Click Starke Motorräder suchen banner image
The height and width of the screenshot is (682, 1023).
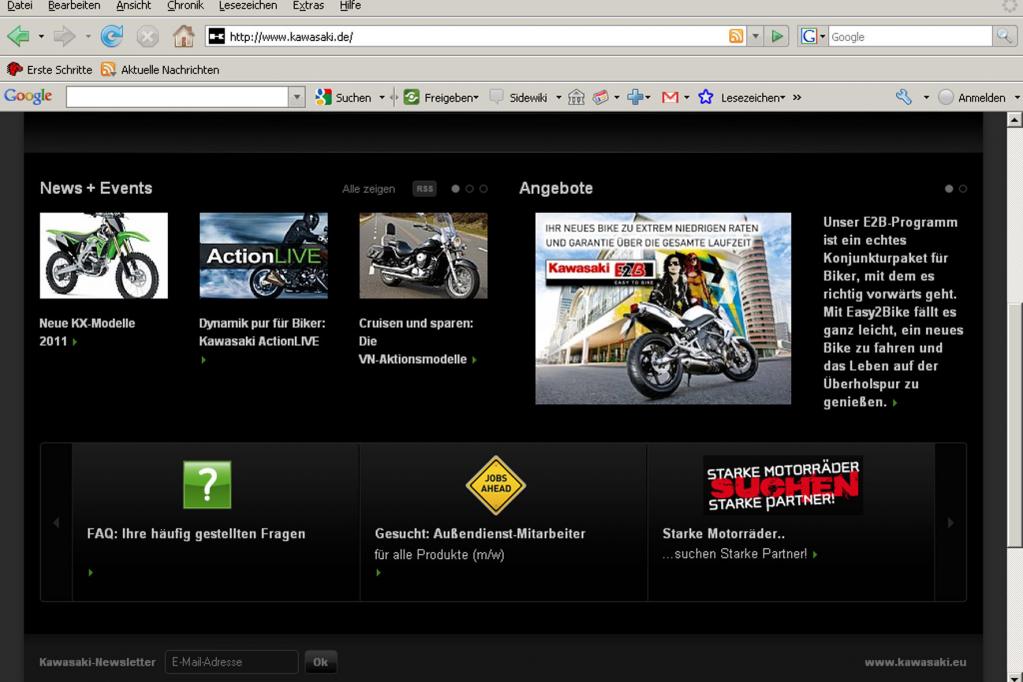tap(783, 485)
